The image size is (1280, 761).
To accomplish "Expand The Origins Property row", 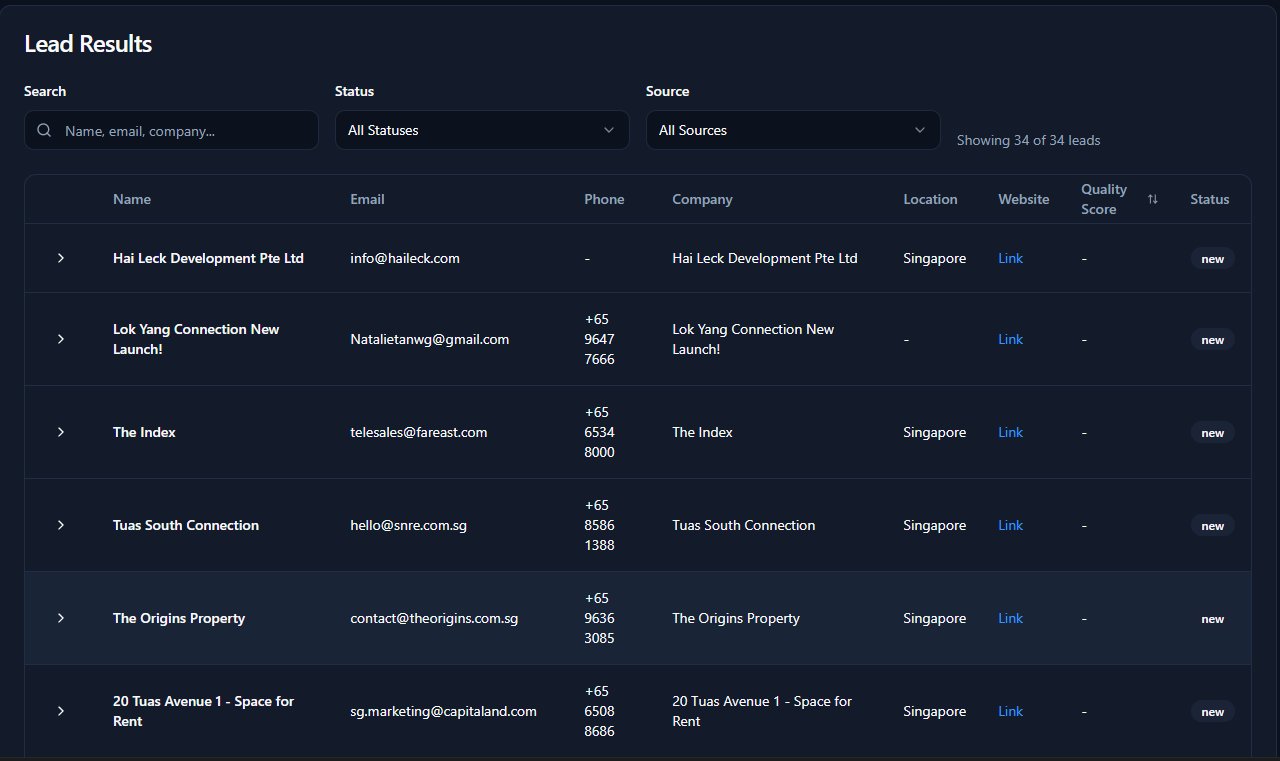I will 61,618.
